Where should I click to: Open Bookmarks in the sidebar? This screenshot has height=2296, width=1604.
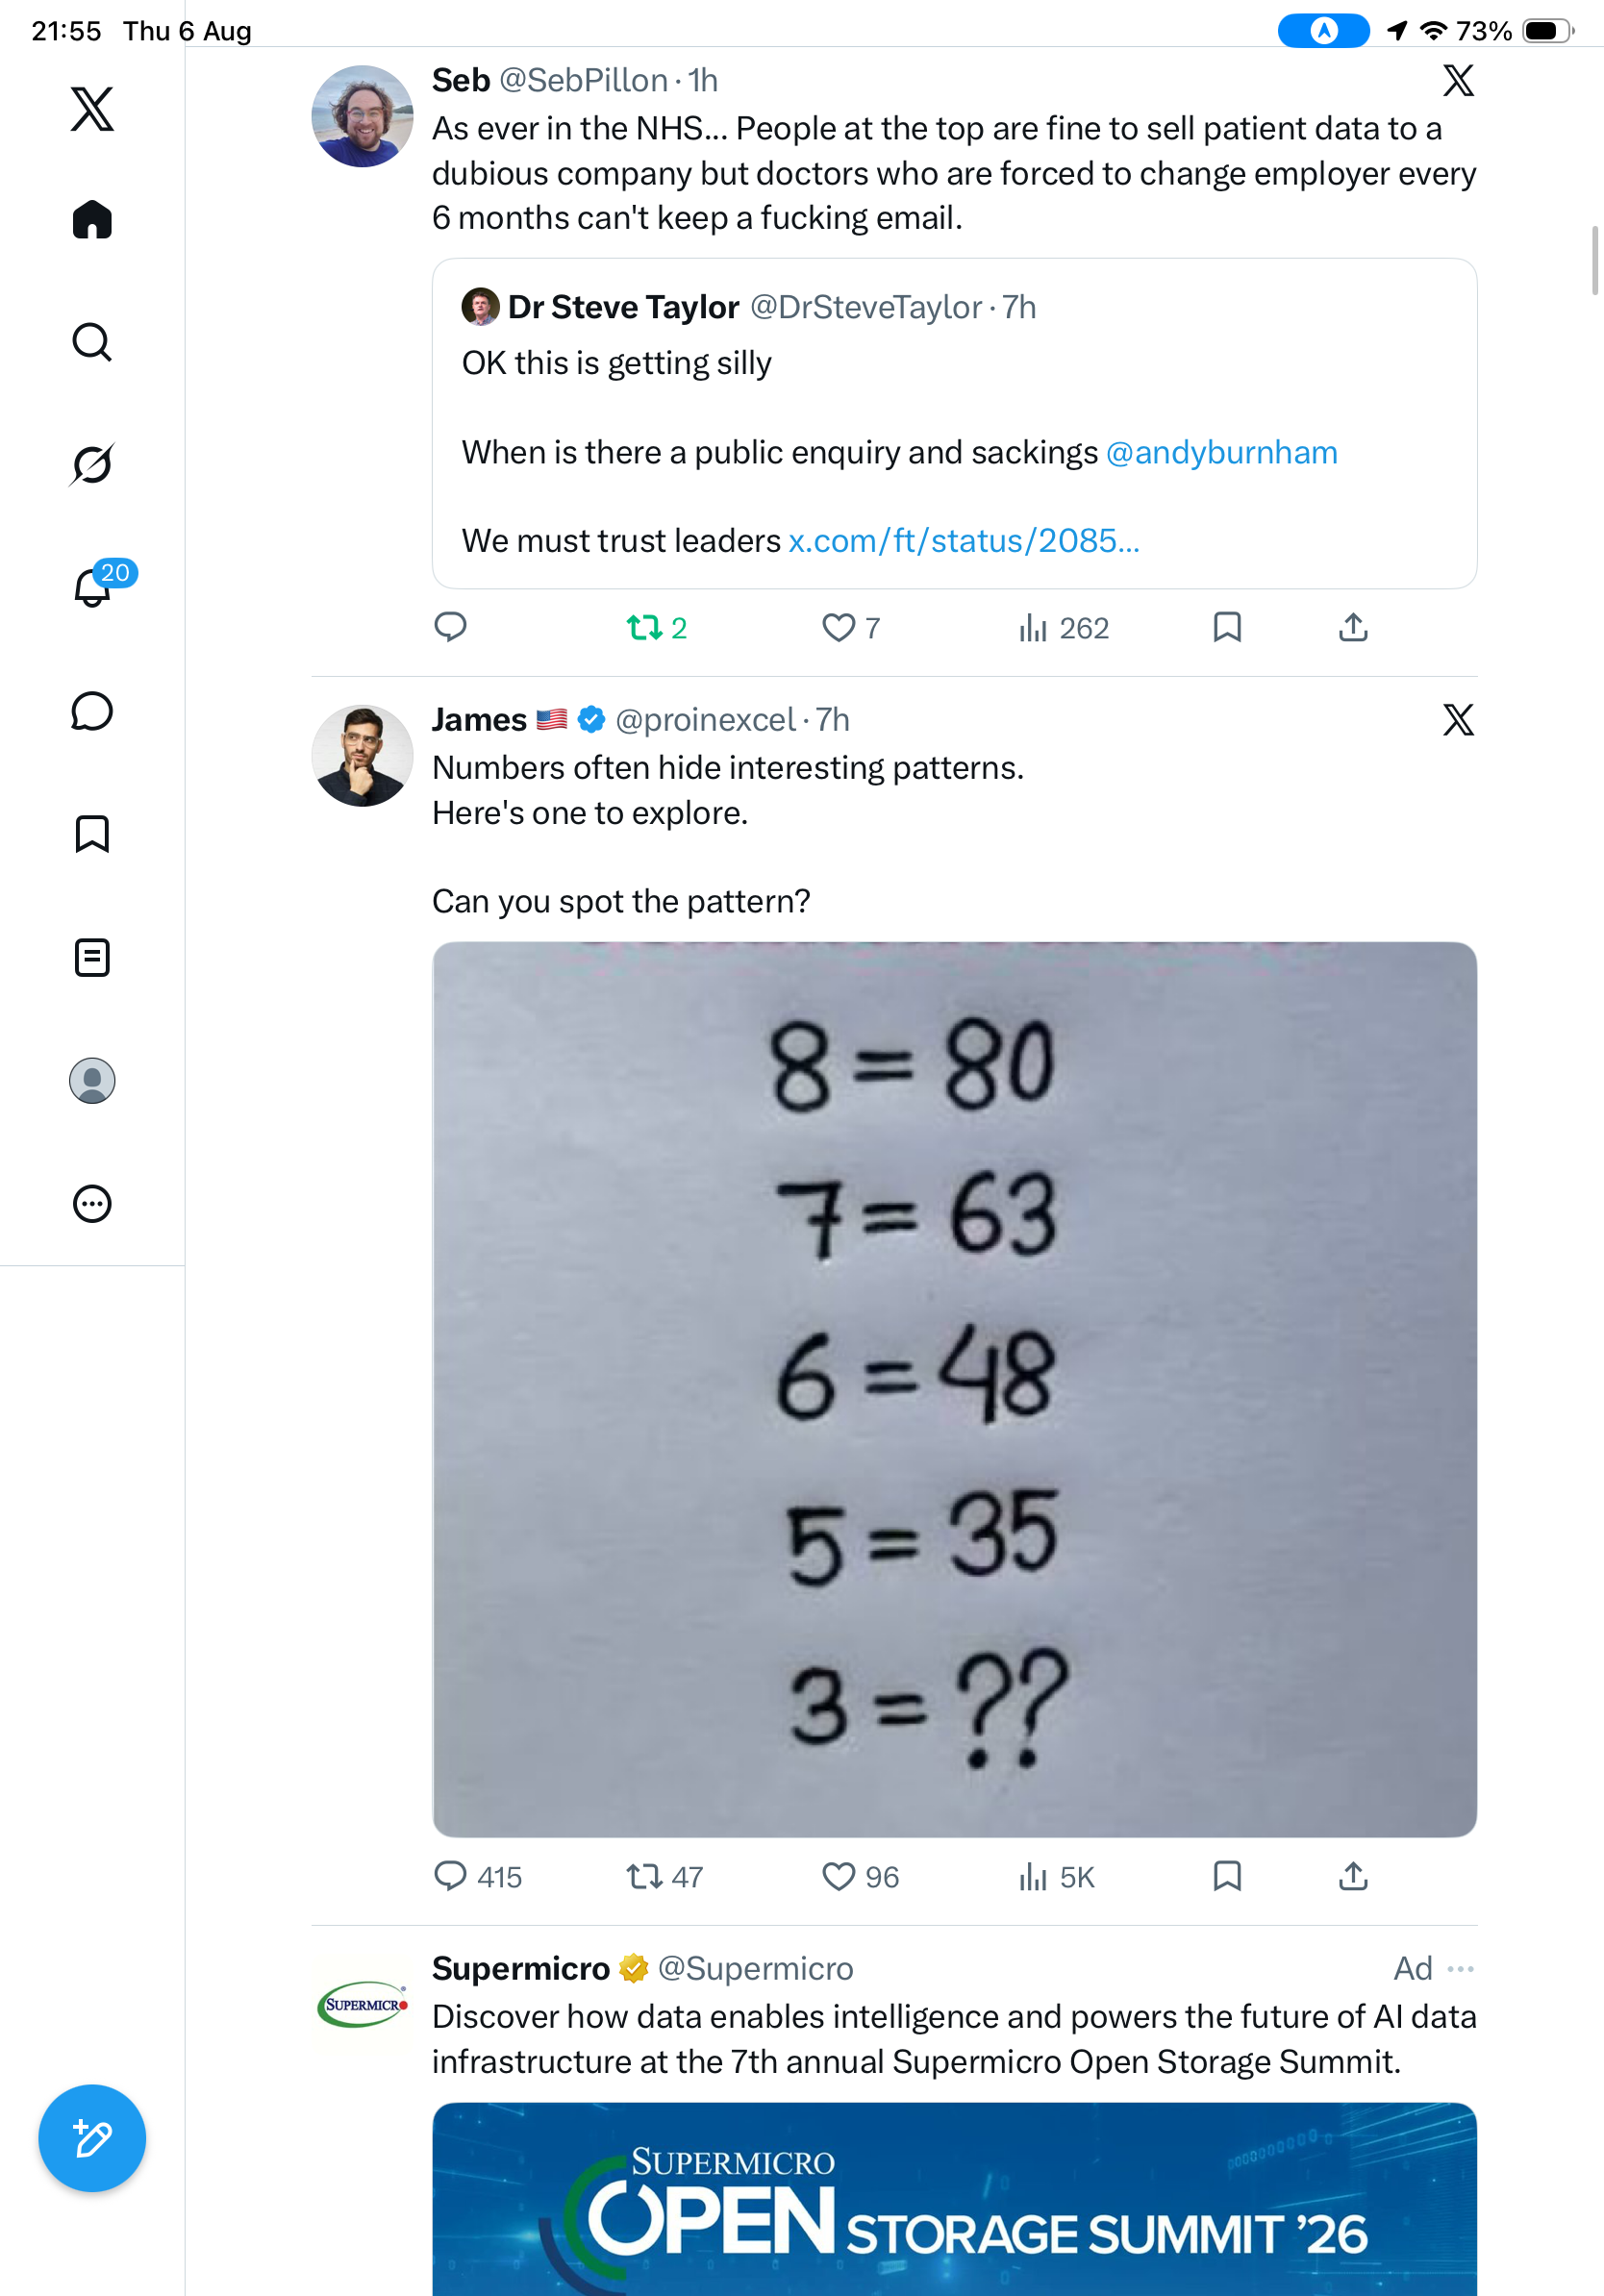92,834
